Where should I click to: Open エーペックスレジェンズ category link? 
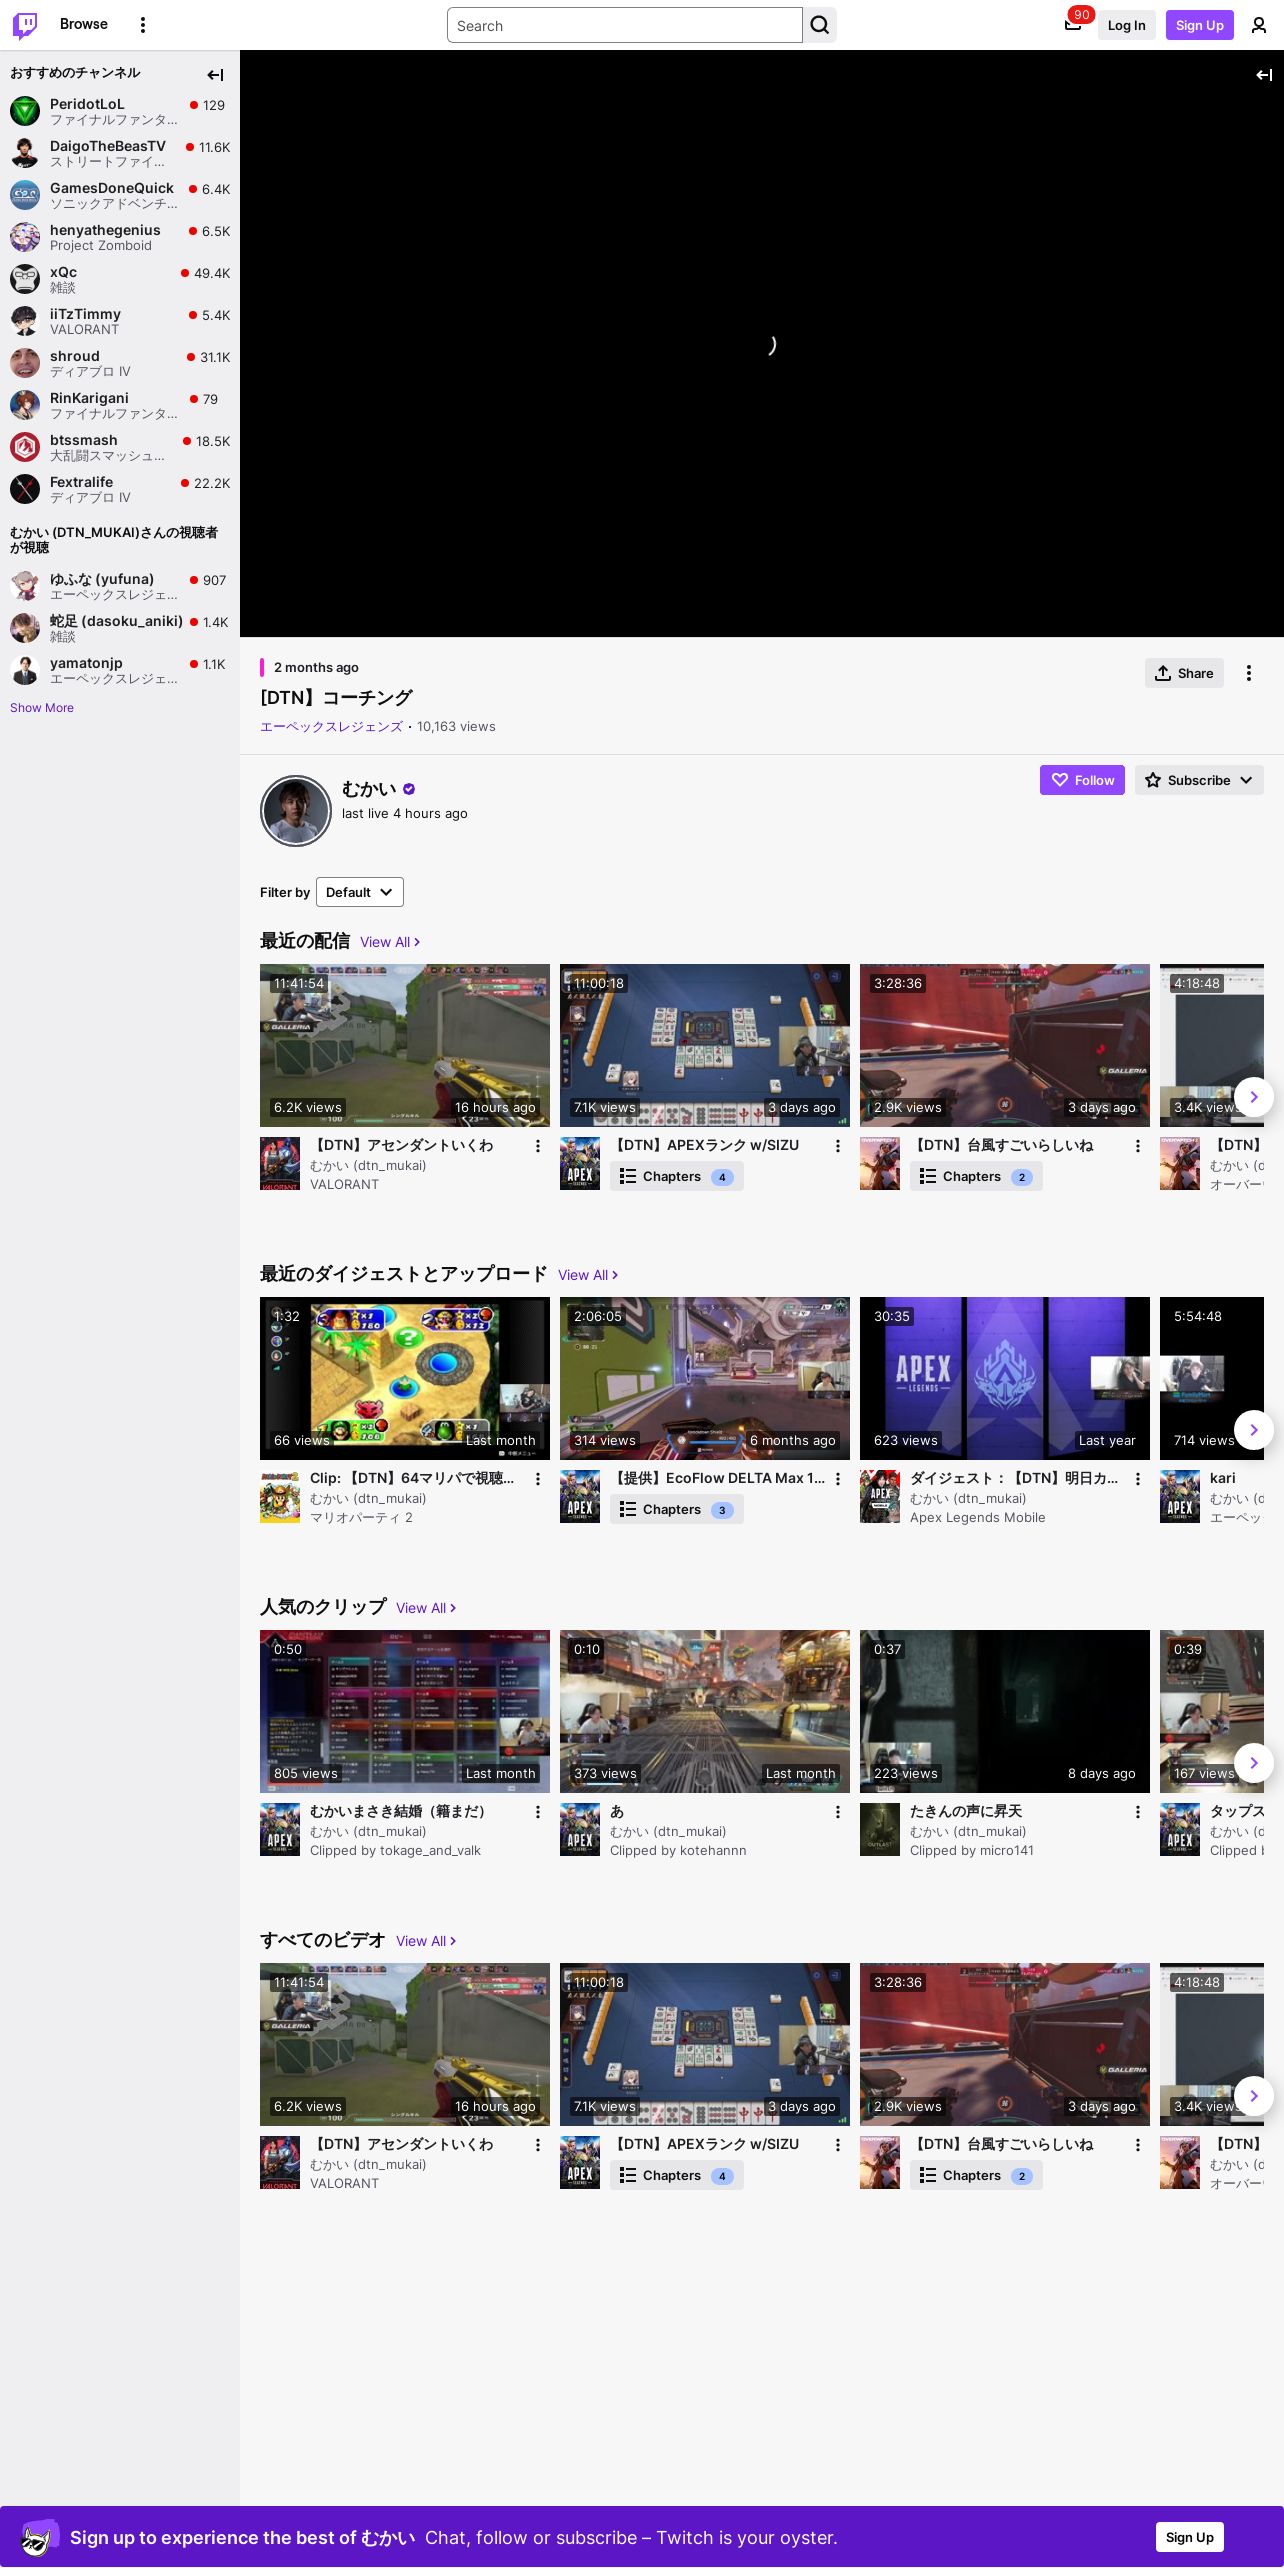tap(331, 727)
